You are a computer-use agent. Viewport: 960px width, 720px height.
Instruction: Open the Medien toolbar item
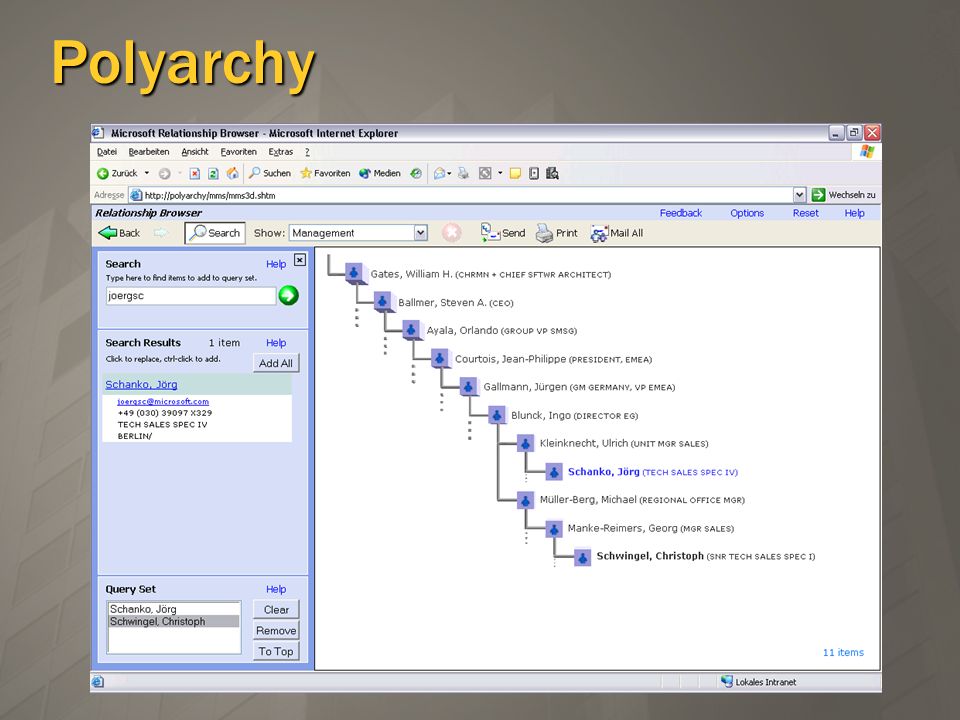point(380,173)
